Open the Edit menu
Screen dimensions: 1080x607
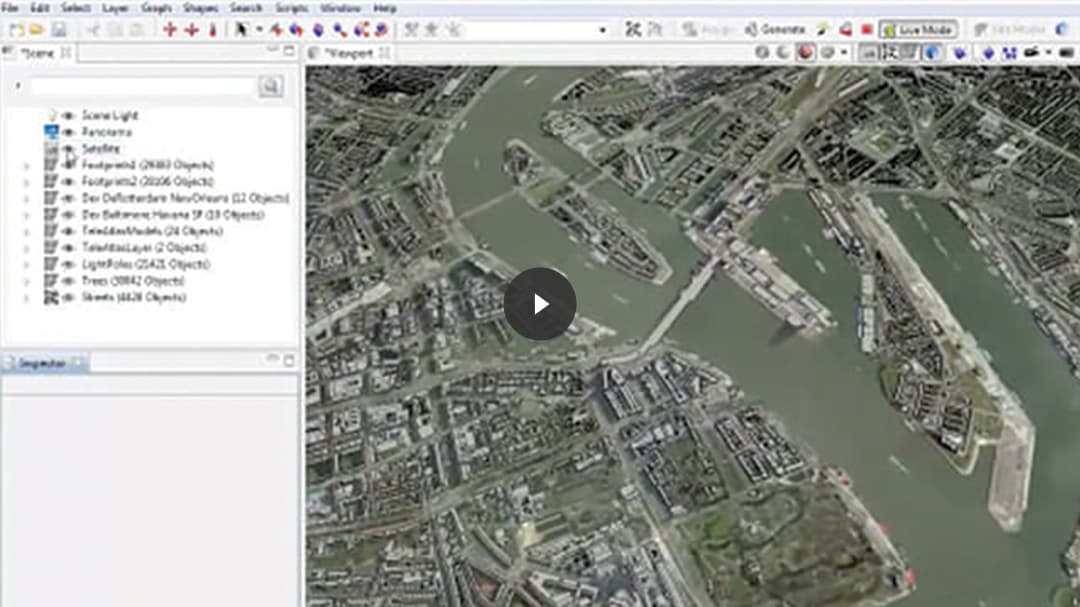point(40,8)
